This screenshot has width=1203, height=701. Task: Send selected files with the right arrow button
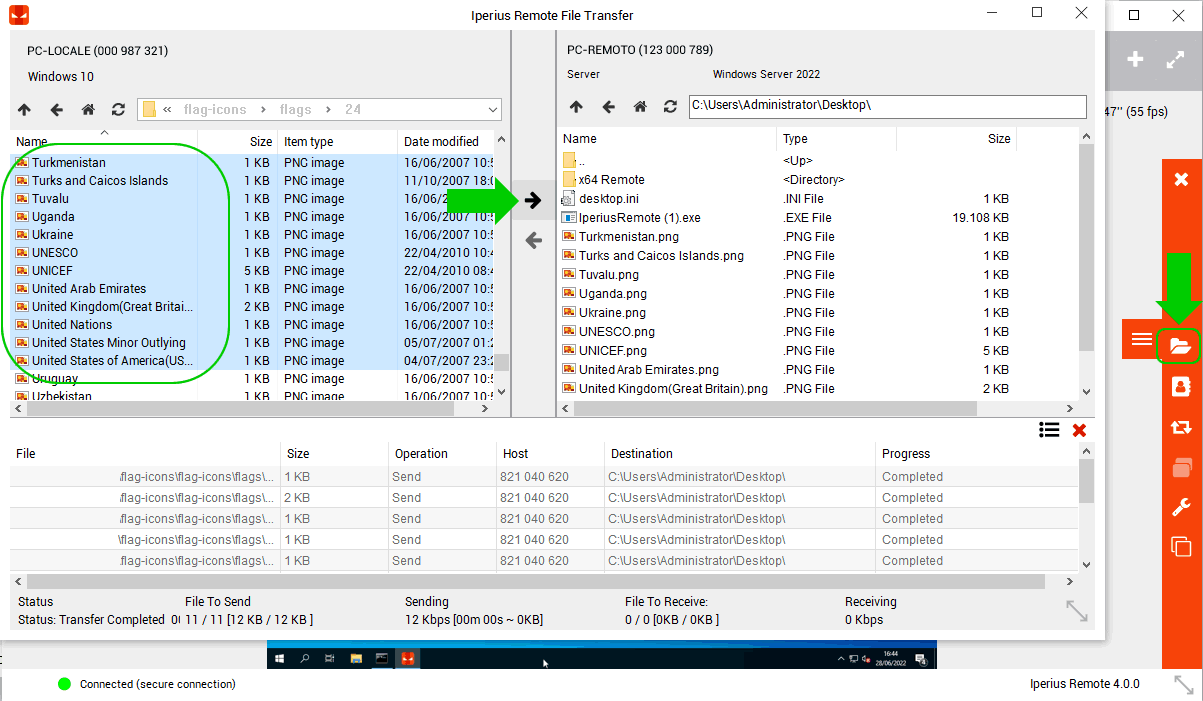pyautogui.click(x=533, y=200)
